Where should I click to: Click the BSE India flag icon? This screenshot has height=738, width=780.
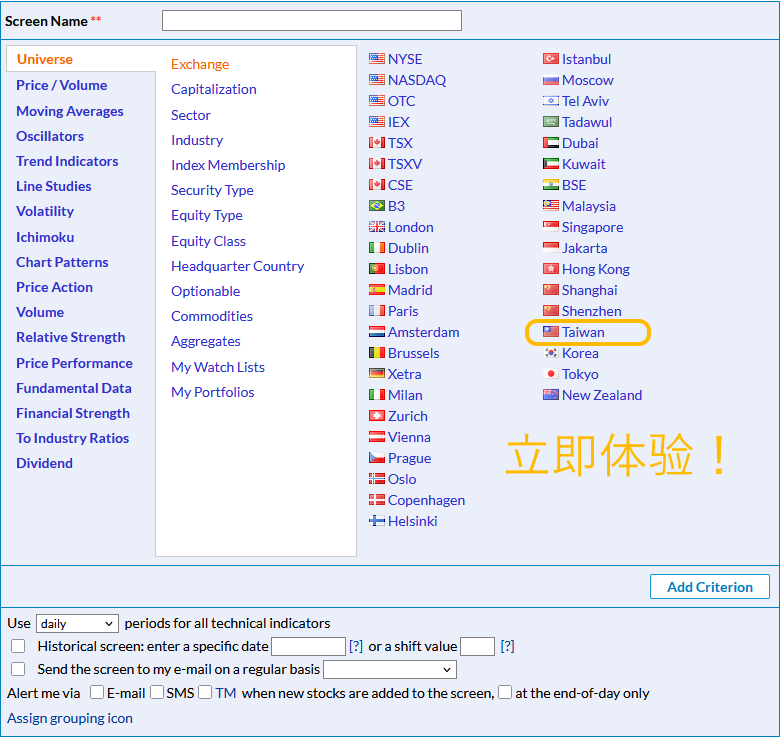coord(551,184)
